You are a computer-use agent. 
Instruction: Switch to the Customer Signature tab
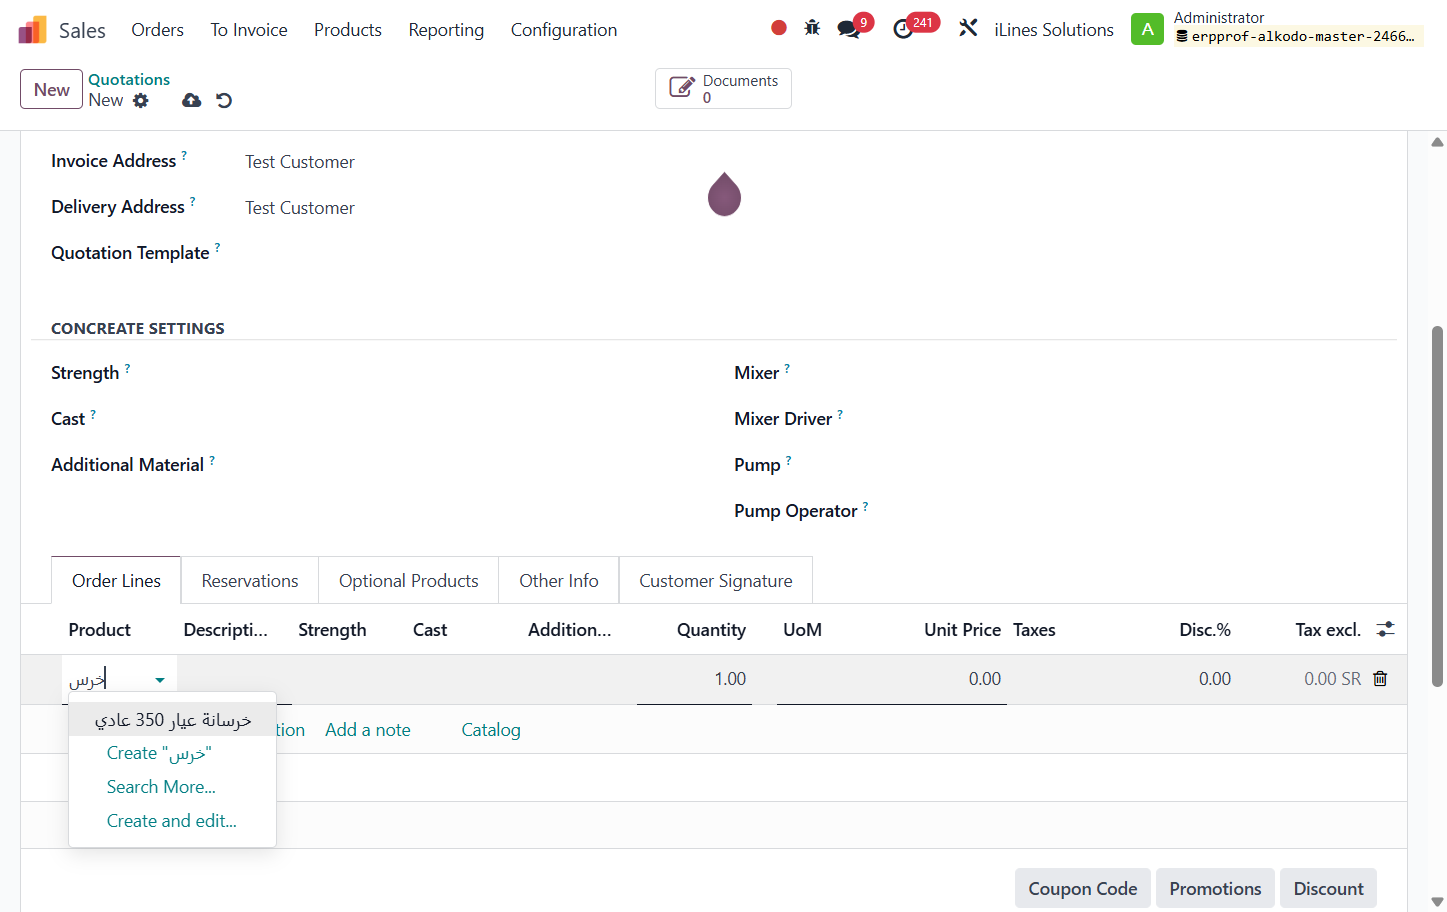(716, 581)
